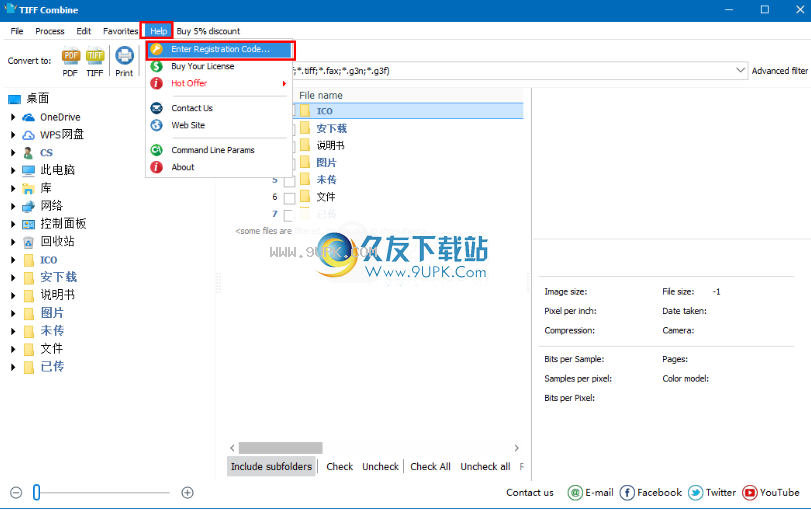The height and width of the screenshot is (510, 811).
Task: Tick the checkbox for the 未传 folder row
Action: pyautogui.click(x=290, y=181)
